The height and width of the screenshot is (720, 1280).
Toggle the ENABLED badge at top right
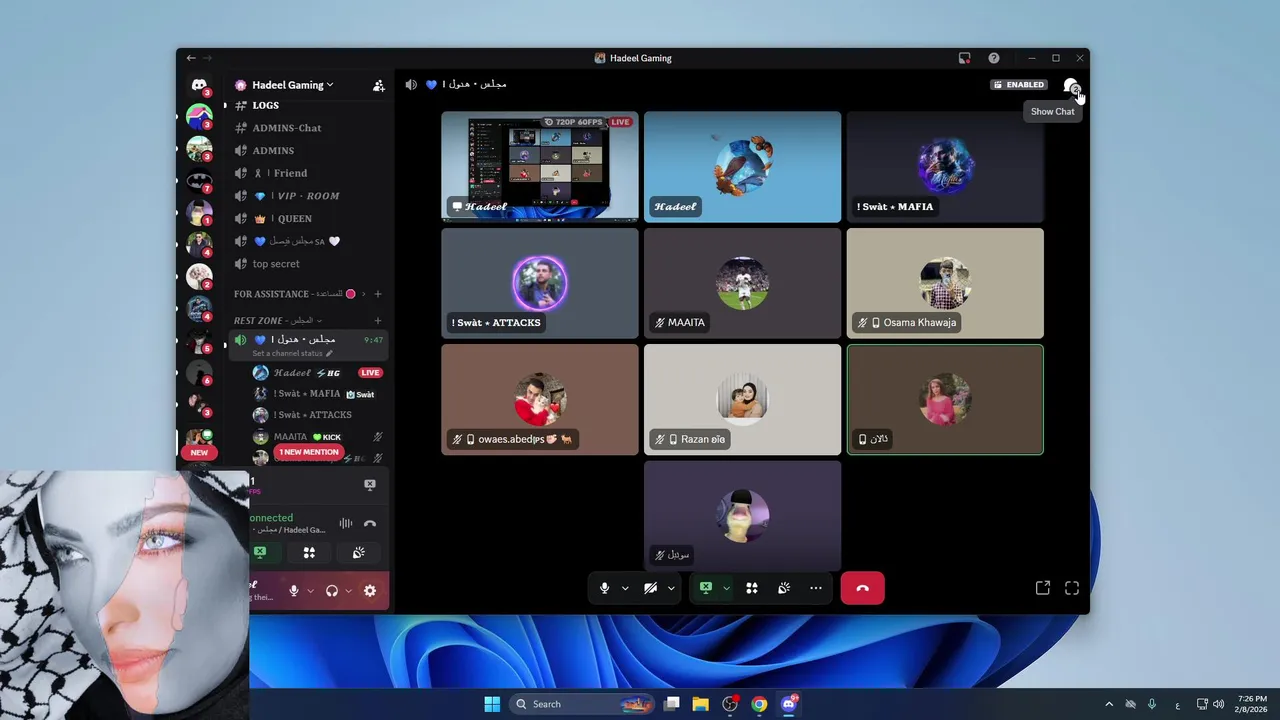point(1019,85)
